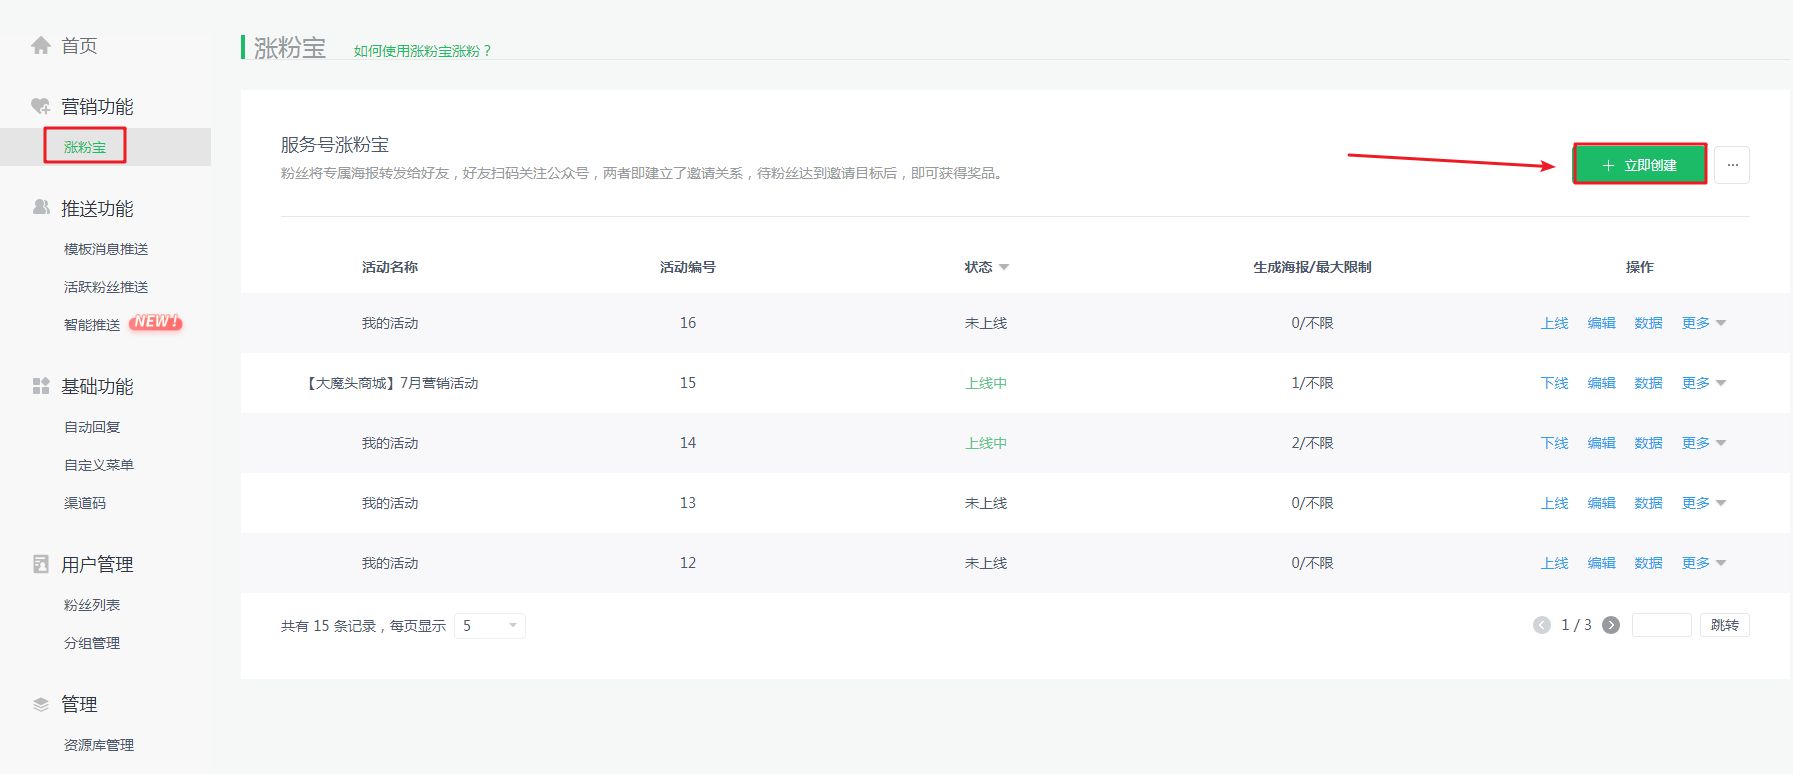Open 活跃粉丝推送 in the sidebar
Viewport: 1793px width, 774px height.
(x=106, y=287)
